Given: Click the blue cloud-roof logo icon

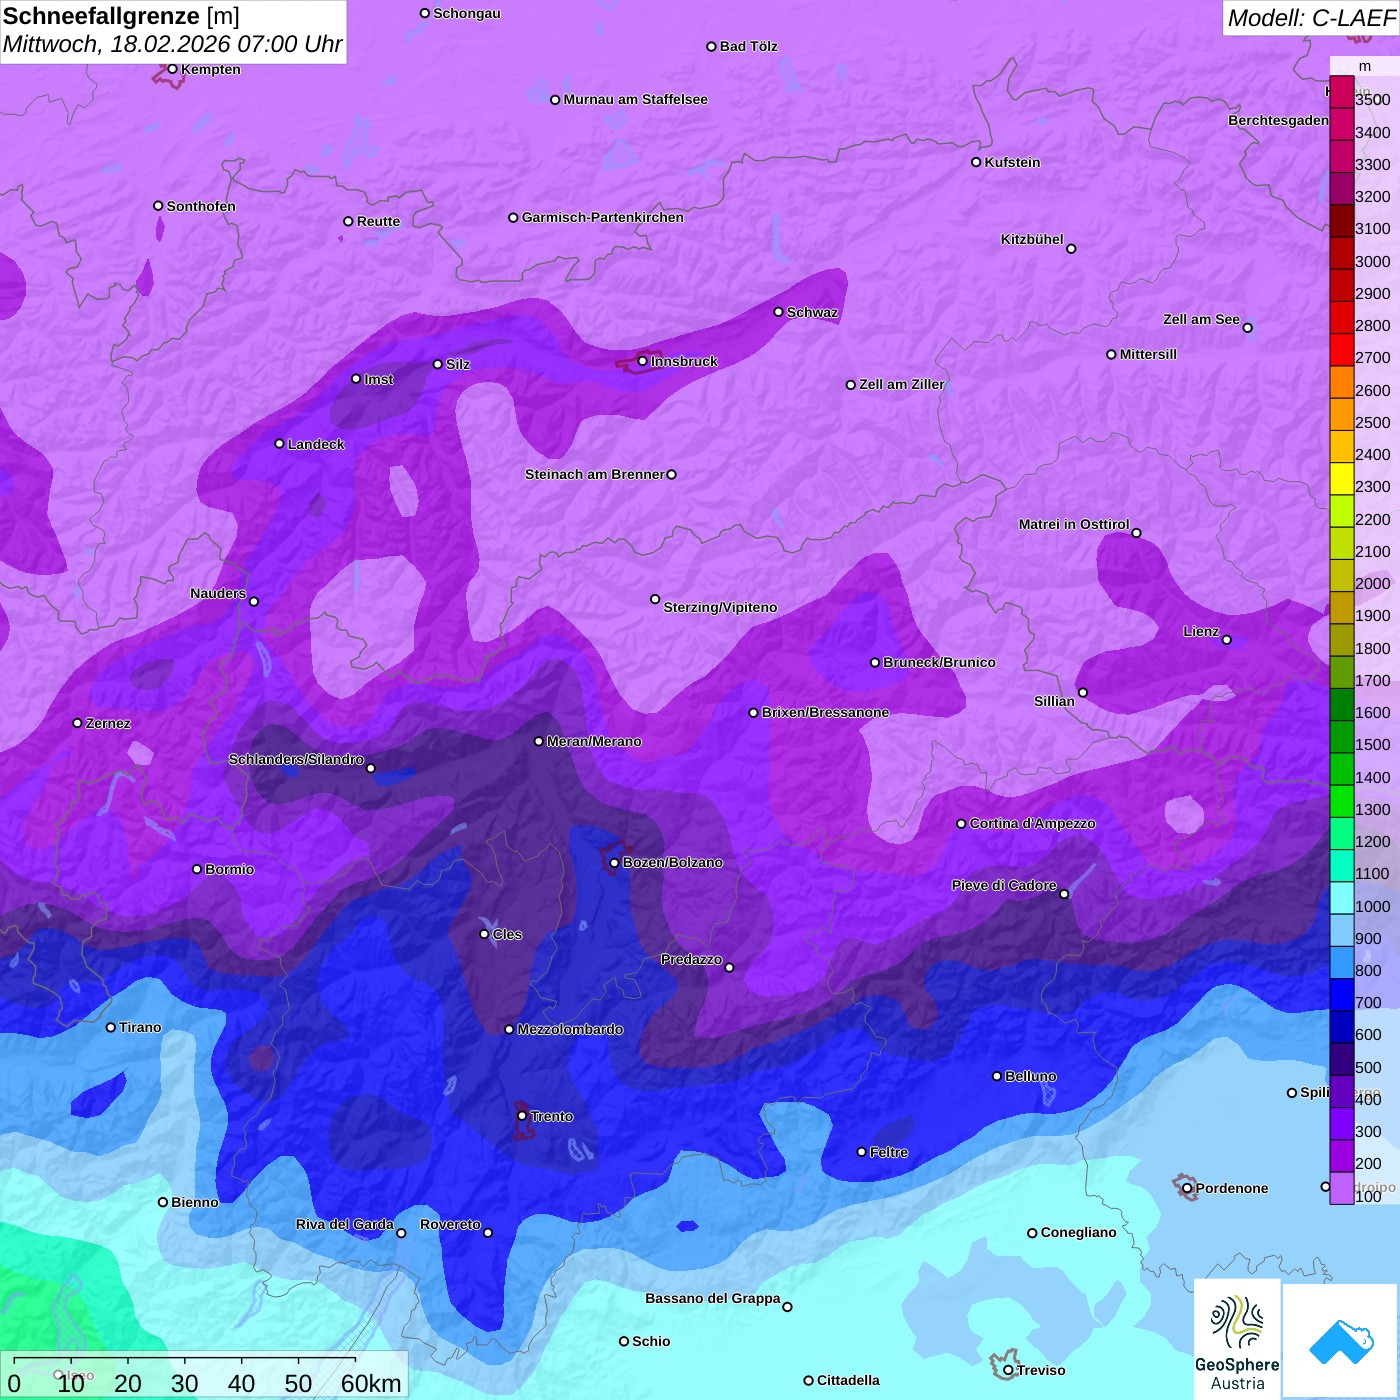Looking at the screenshot, I should click(x=1340, y=1341).
